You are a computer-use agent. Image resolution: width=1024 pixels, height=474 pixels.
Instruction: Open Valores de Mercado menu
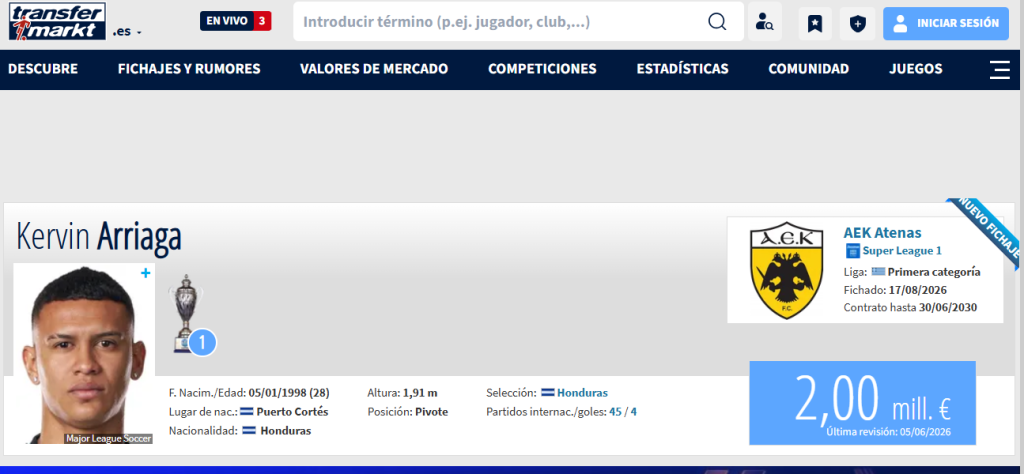374,69
